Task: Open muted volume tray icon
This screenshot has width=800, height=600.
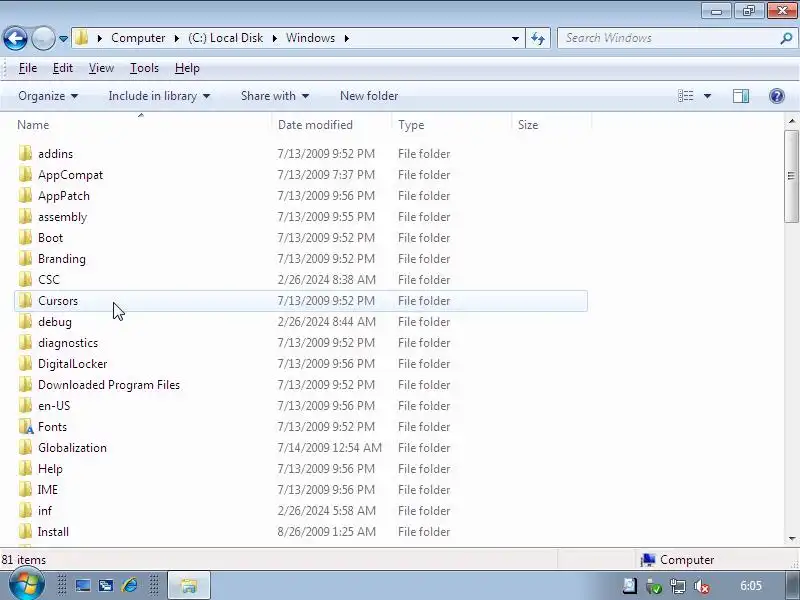Action: 702,586
